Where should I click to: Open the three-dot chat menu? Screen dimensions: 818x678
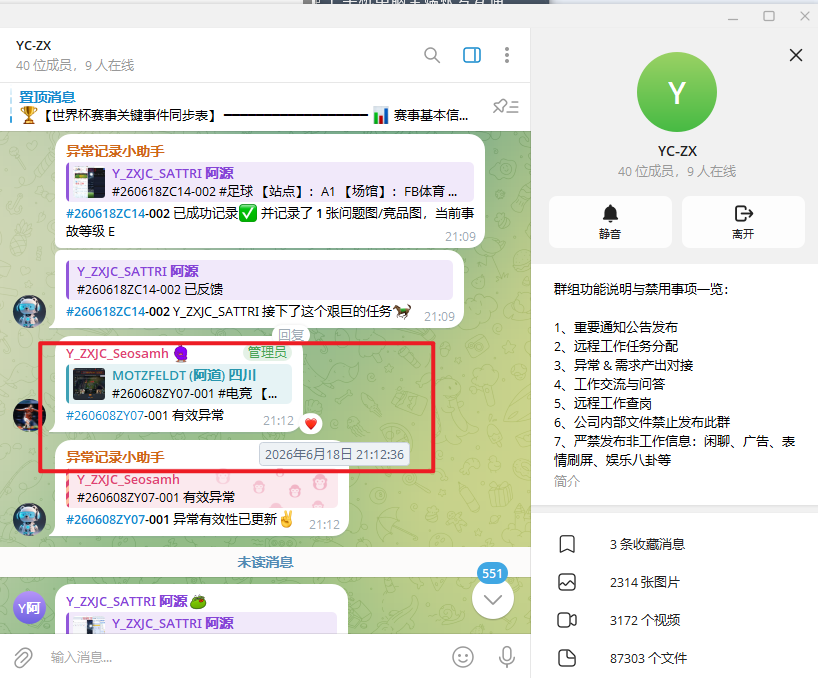click(507, 55)
